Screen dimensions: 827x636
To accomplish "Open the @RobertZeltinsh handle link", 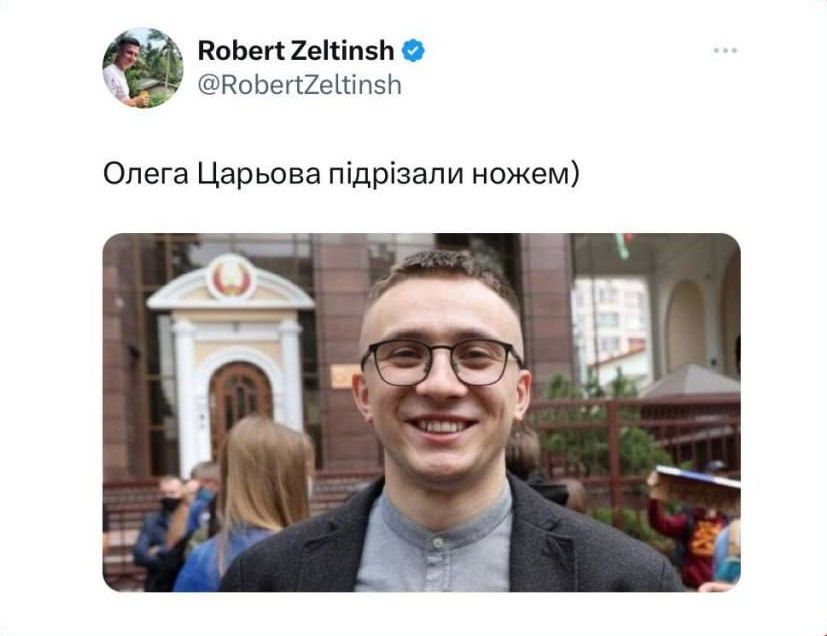I will [300, 85].
